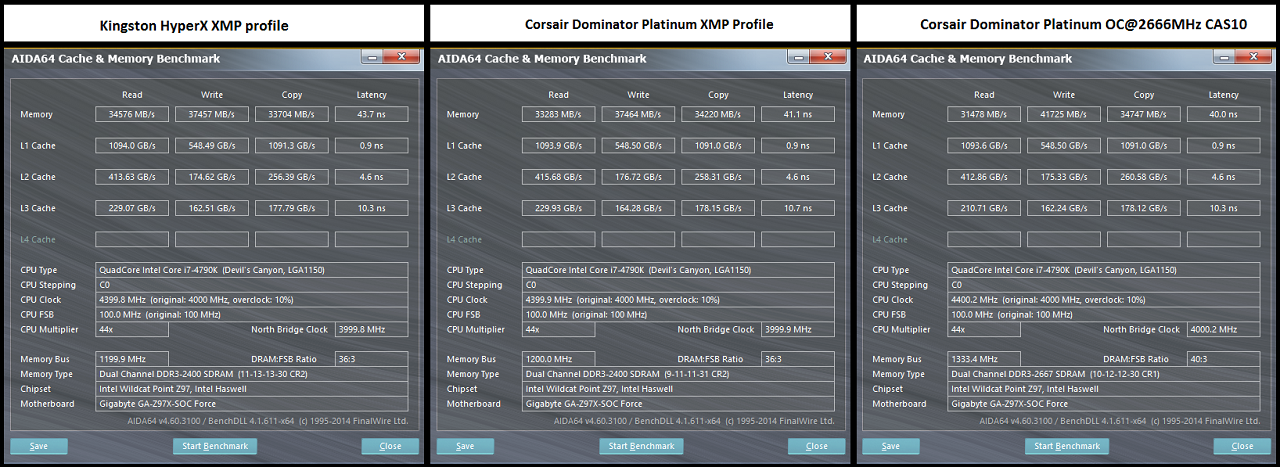Click Memory Type field DDR3-2667 SDRAM
Viewport: 1280px width, 467px height.
coord(1104,374)
